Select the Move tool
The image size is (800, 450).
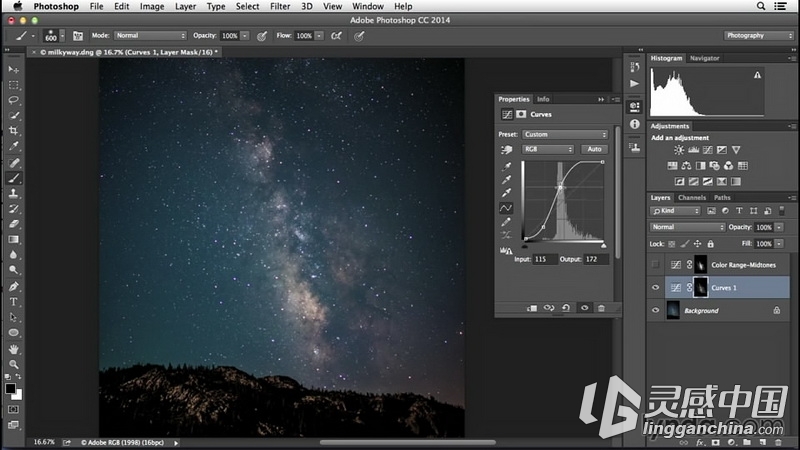pos(14,69)
